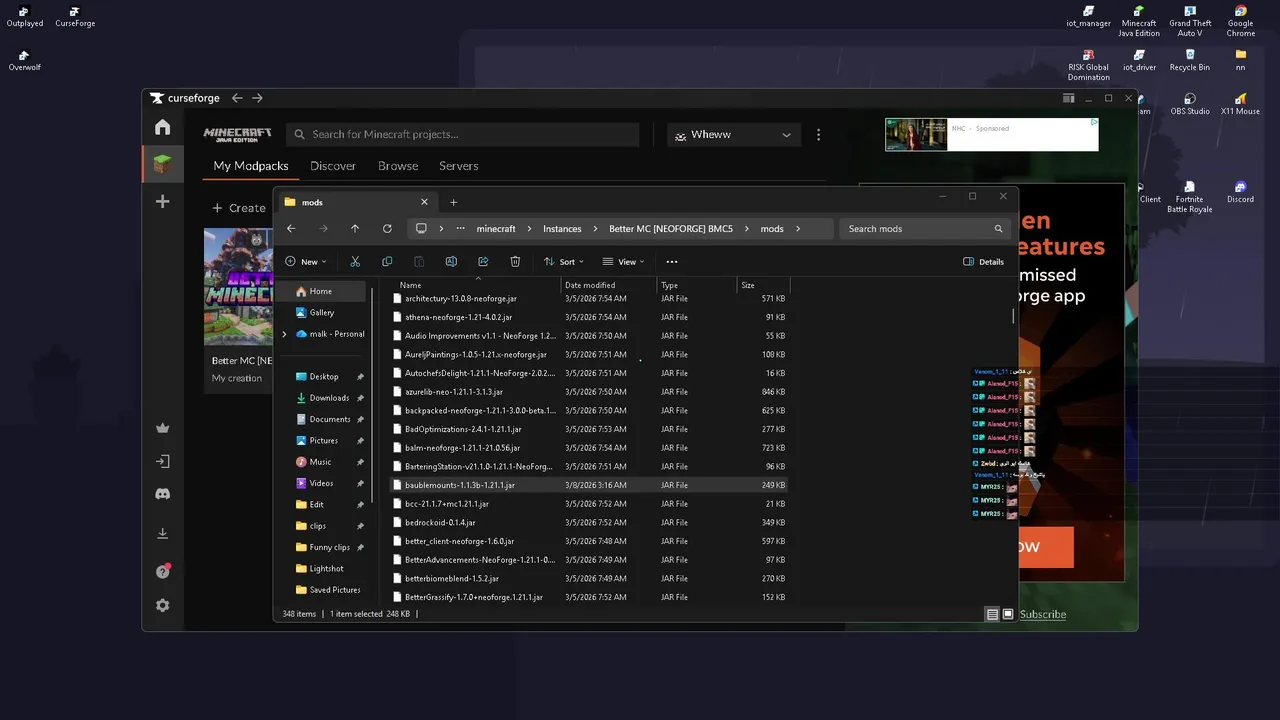This screenshot has width=1280, height=720.
Task: Open Google Chrome desktop icon
Action: click(x=1240, y=20)
